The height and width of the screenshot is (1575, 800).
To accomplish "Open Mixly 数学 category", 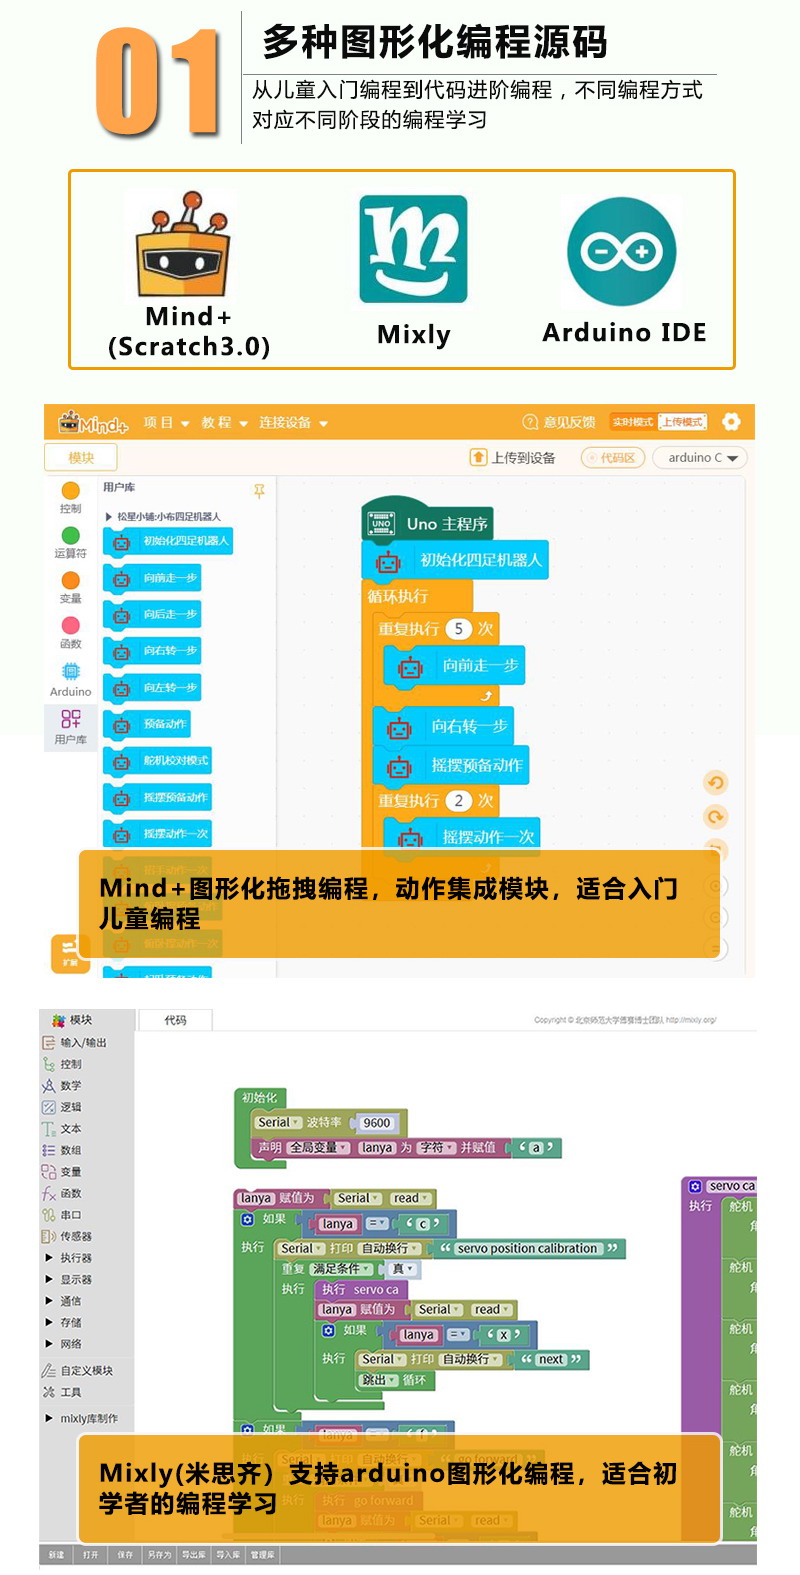I will (62, 1085).
